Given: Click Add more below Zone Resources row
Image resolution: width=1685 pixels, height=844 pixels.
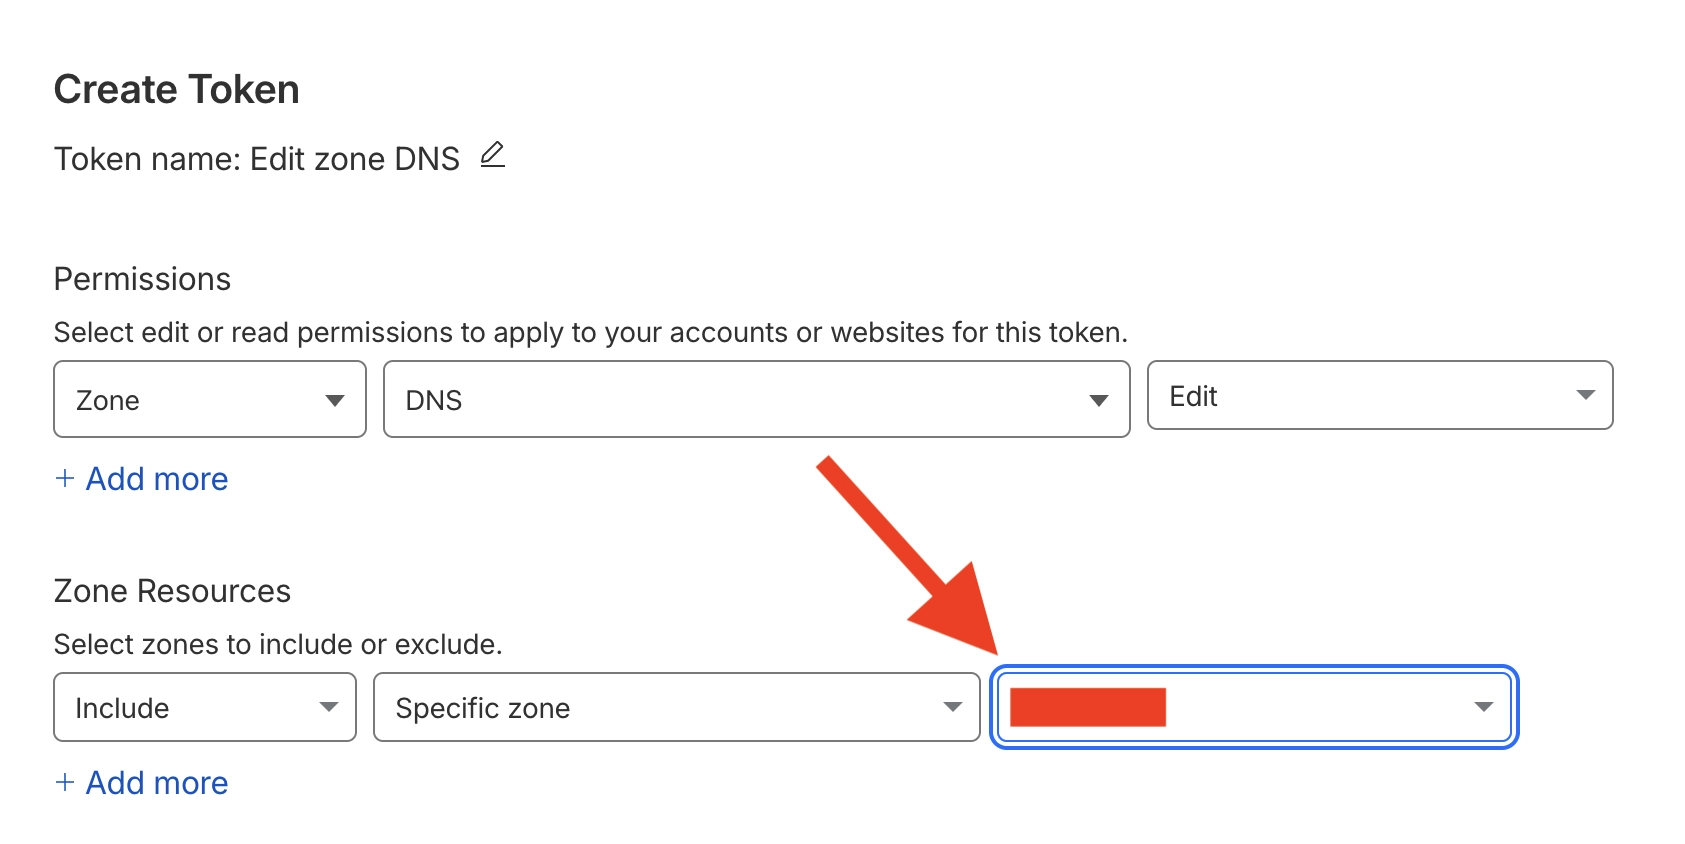Looking at the screenshot, I should [x=157, y=783].
